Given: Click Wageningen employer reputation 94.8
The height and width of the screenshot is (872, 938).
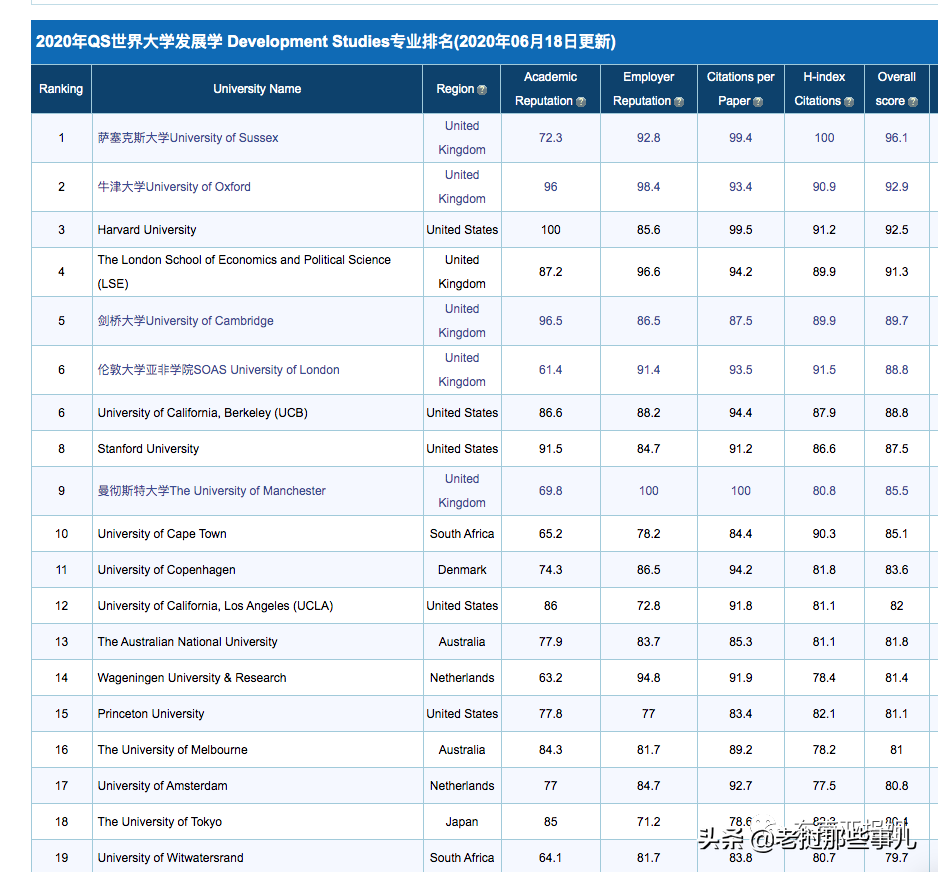Looking at the screenshot, I should tap(648, 678).
